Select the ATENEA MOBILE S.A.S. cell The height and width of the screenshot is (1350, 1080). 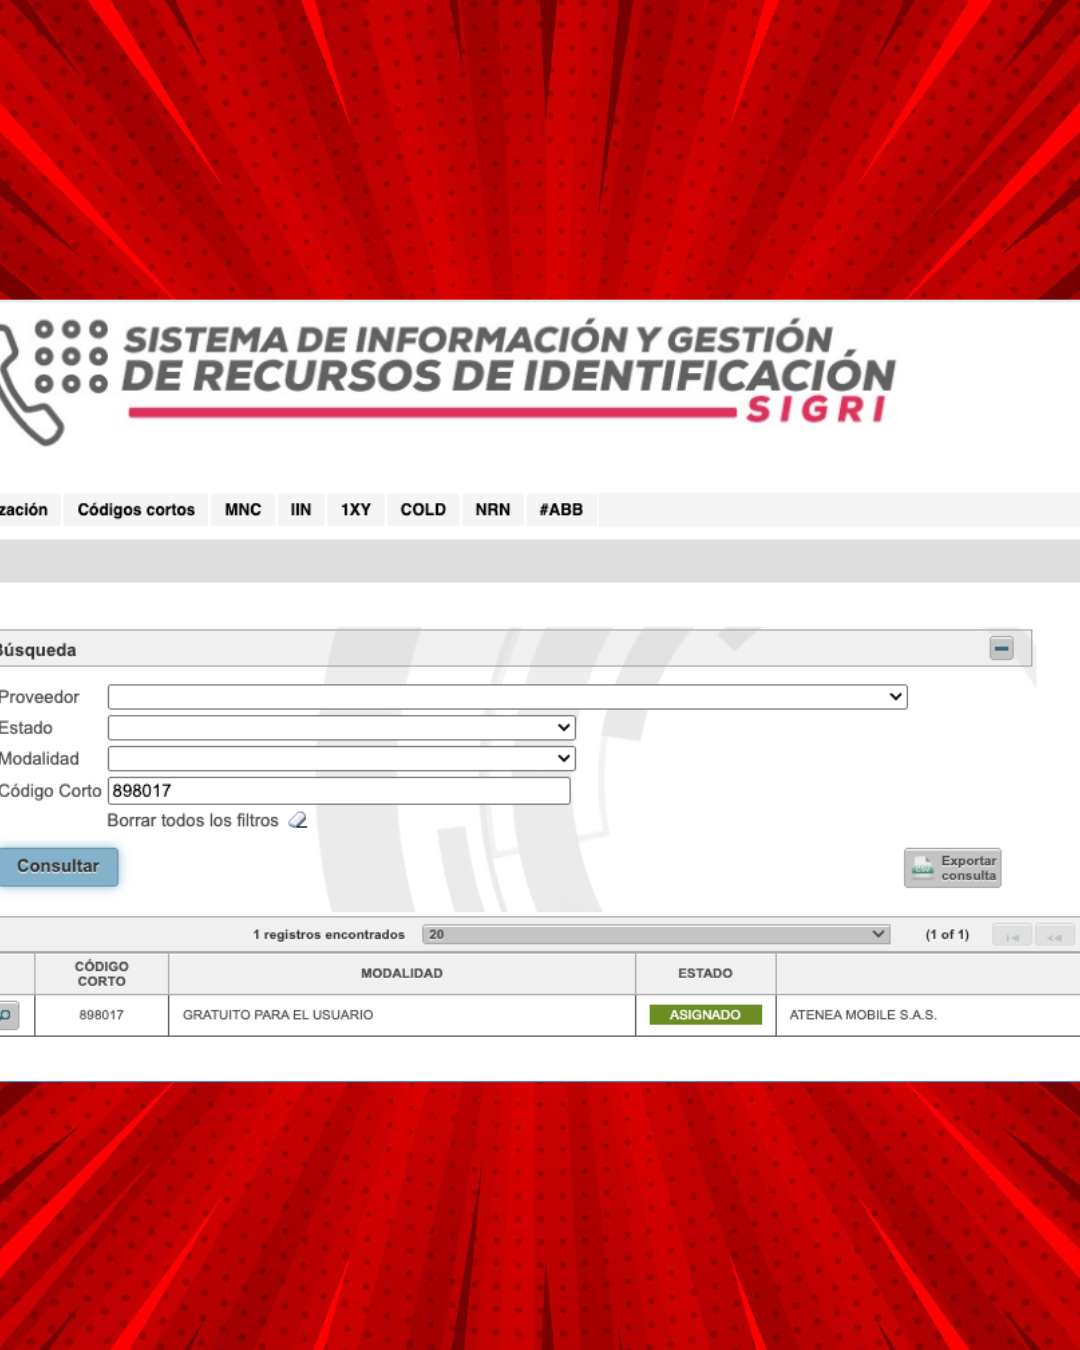[928, 1015]
